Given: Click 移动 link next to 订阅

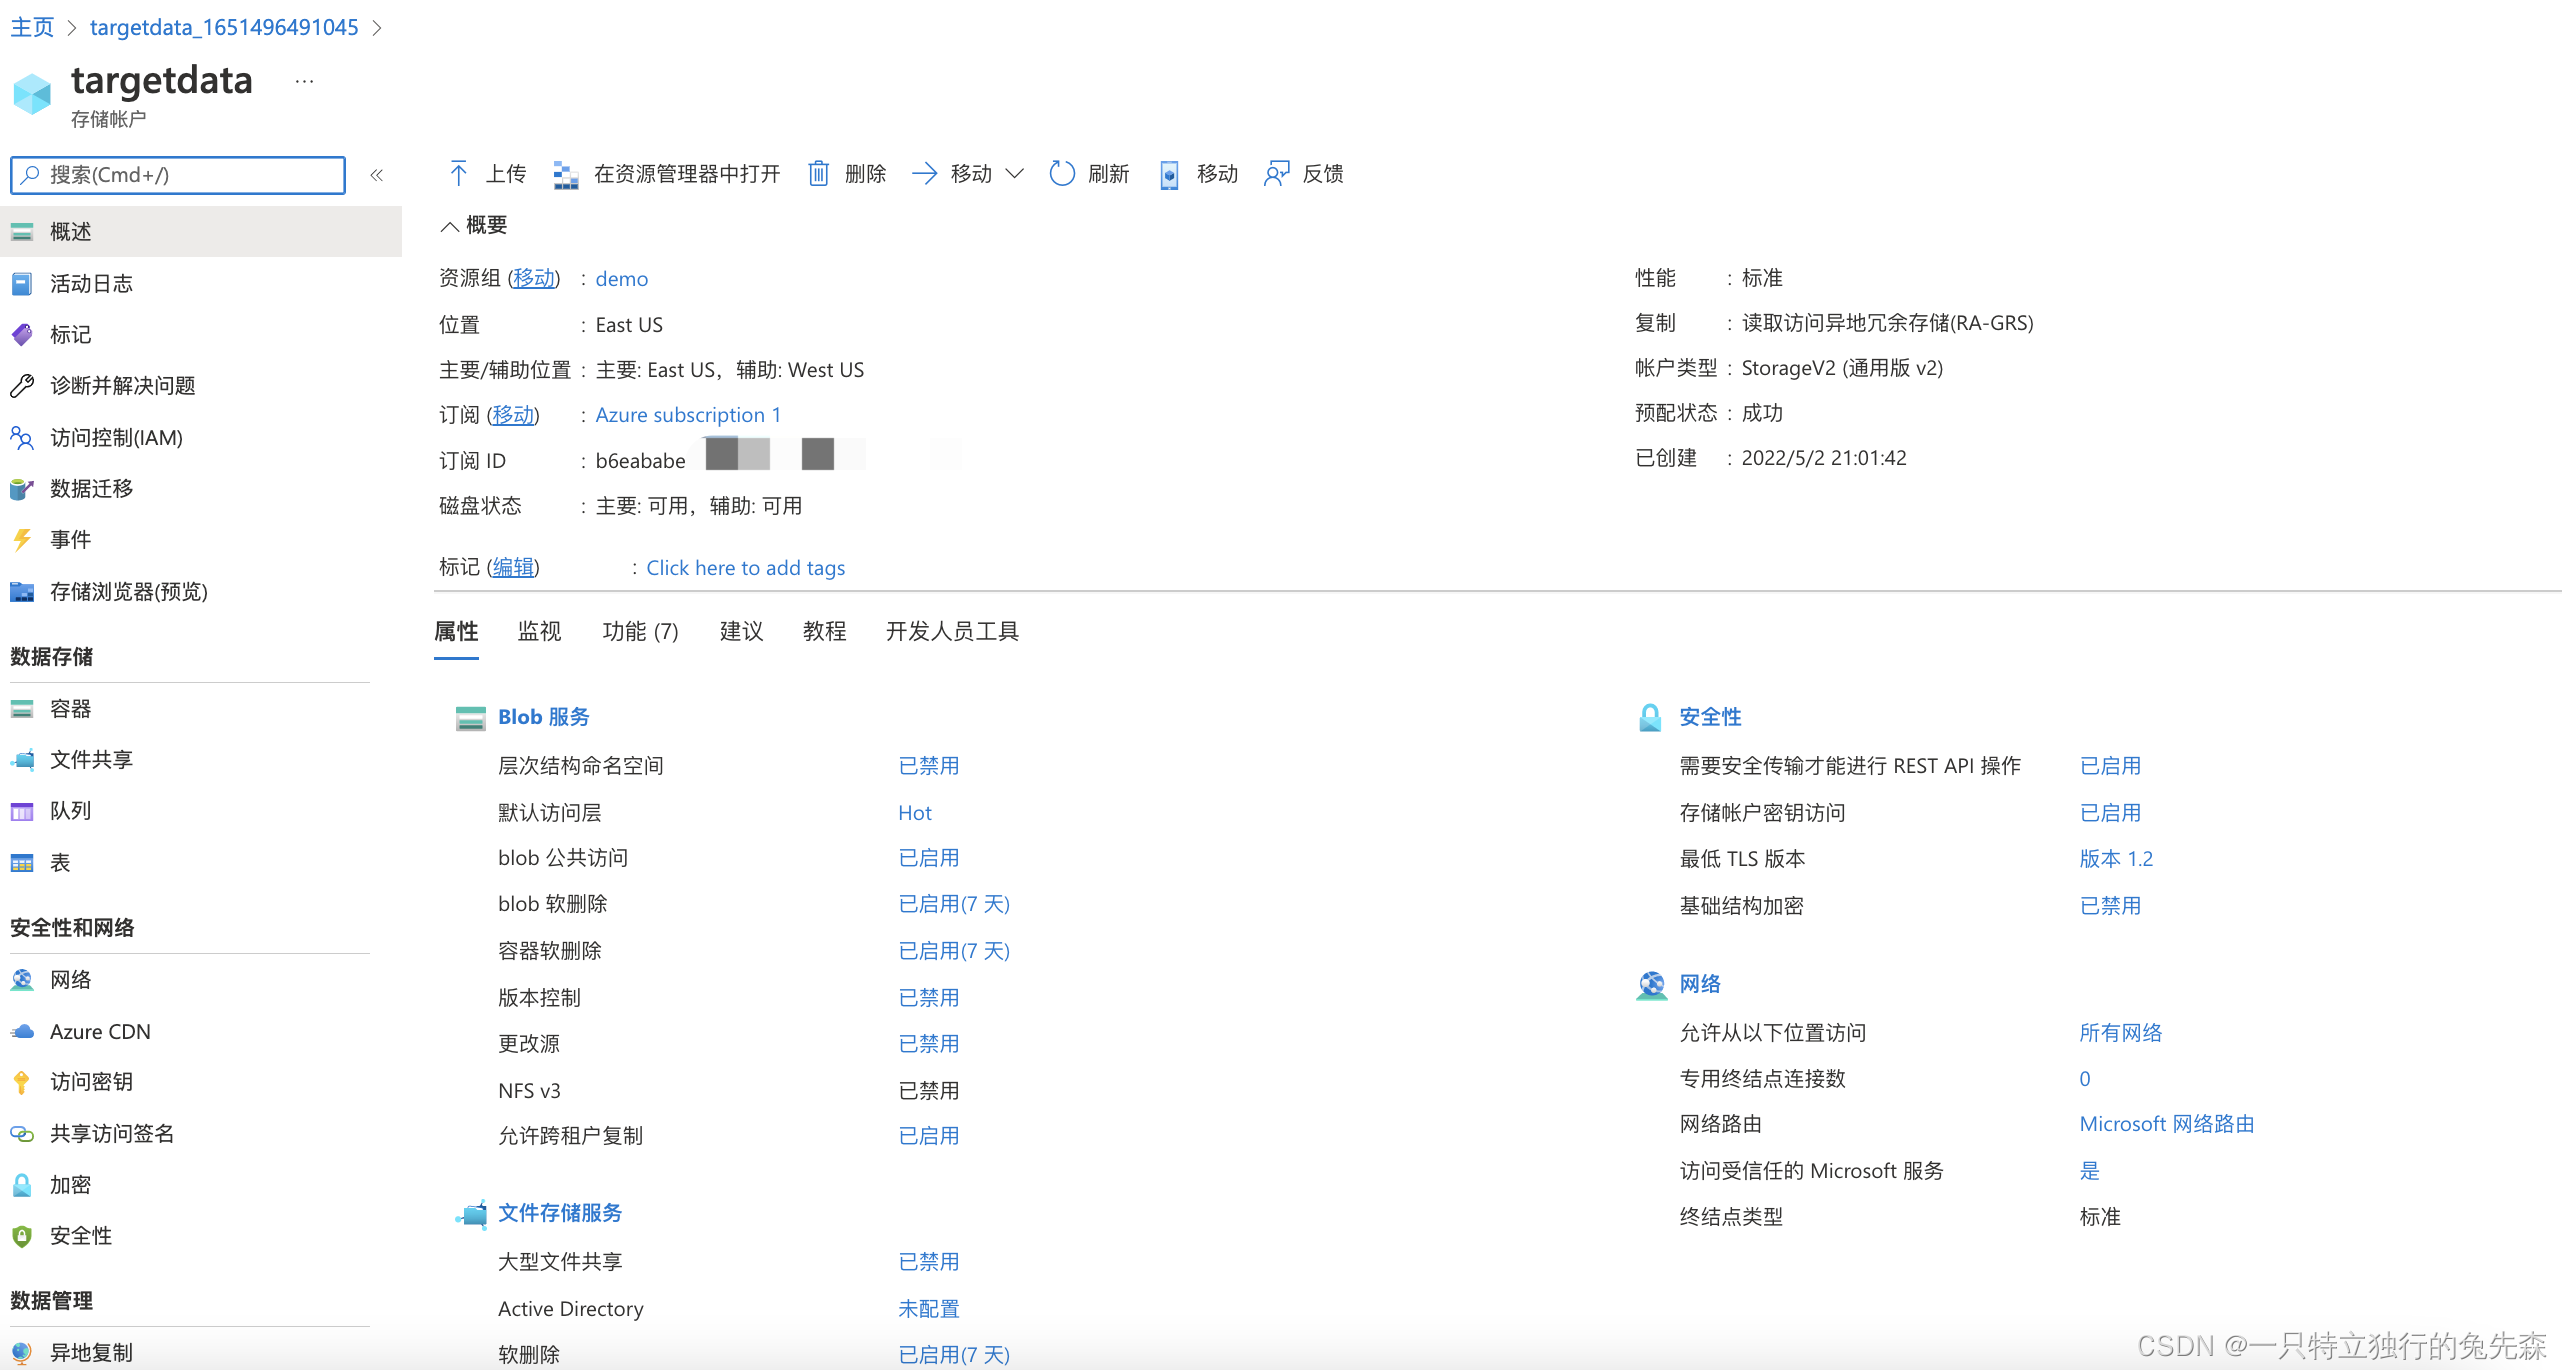Looking at the screenshot, I should [x=513, y=415].
